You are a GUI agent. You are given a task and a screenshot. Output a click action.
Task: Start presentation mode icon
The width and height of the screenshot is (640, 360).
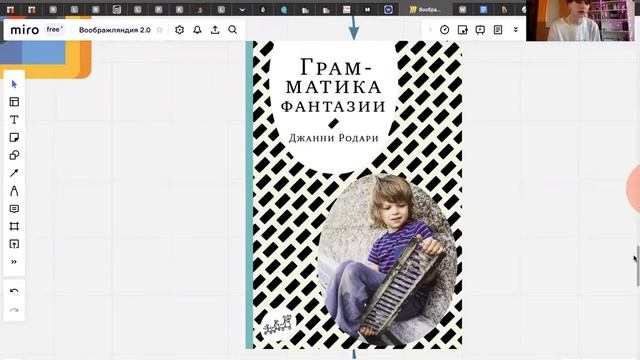point(480,30)
